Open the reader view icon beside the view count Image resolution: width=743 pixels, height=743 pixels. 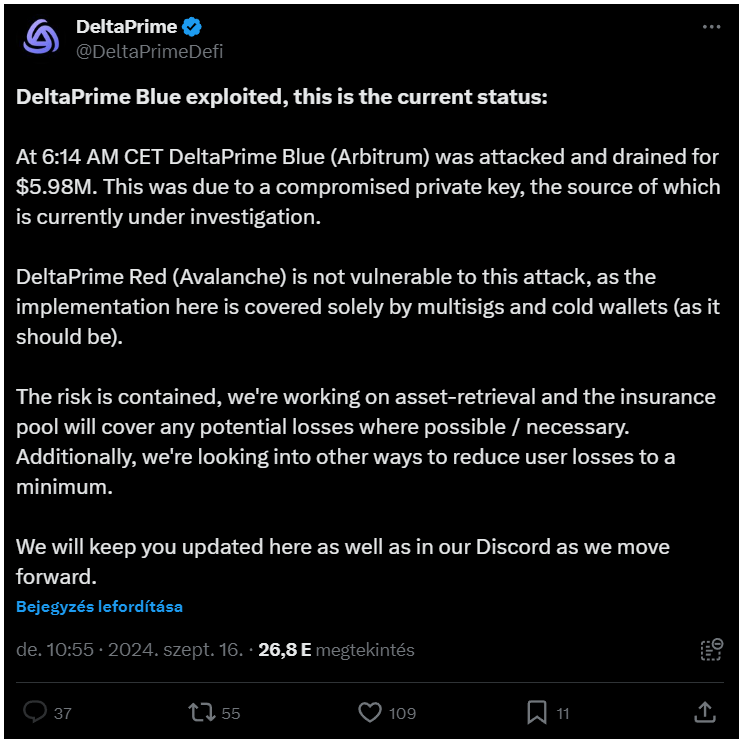tap(711, 650)
